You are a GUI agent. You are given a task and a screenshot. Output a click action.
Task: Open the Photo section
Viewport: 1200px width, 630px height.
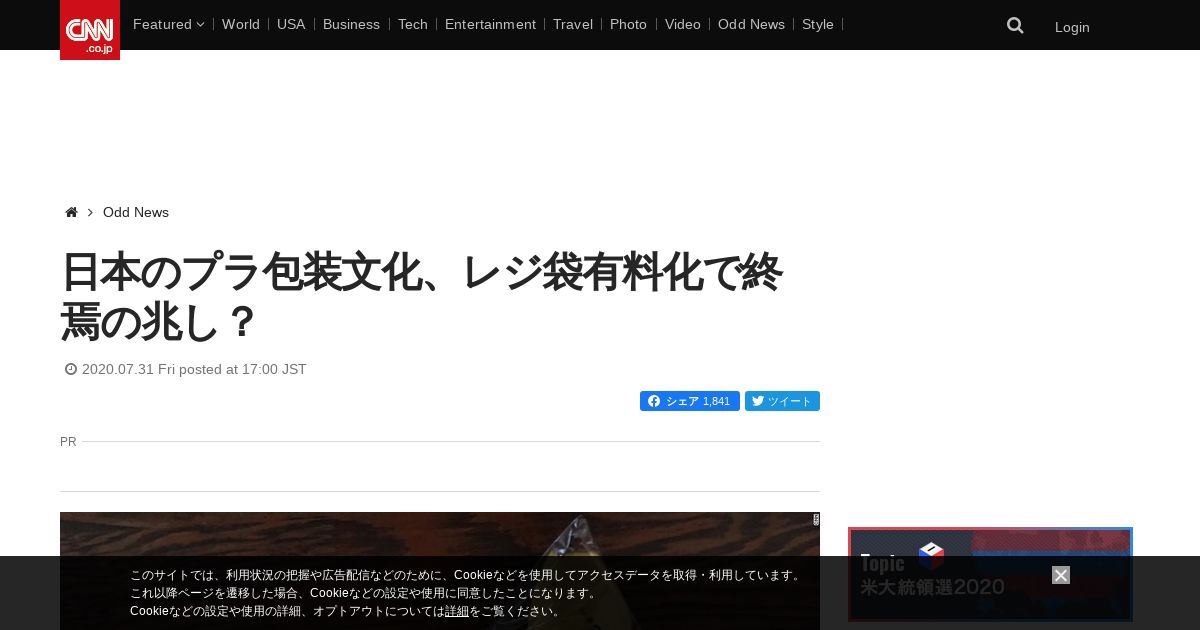[628, 24]
